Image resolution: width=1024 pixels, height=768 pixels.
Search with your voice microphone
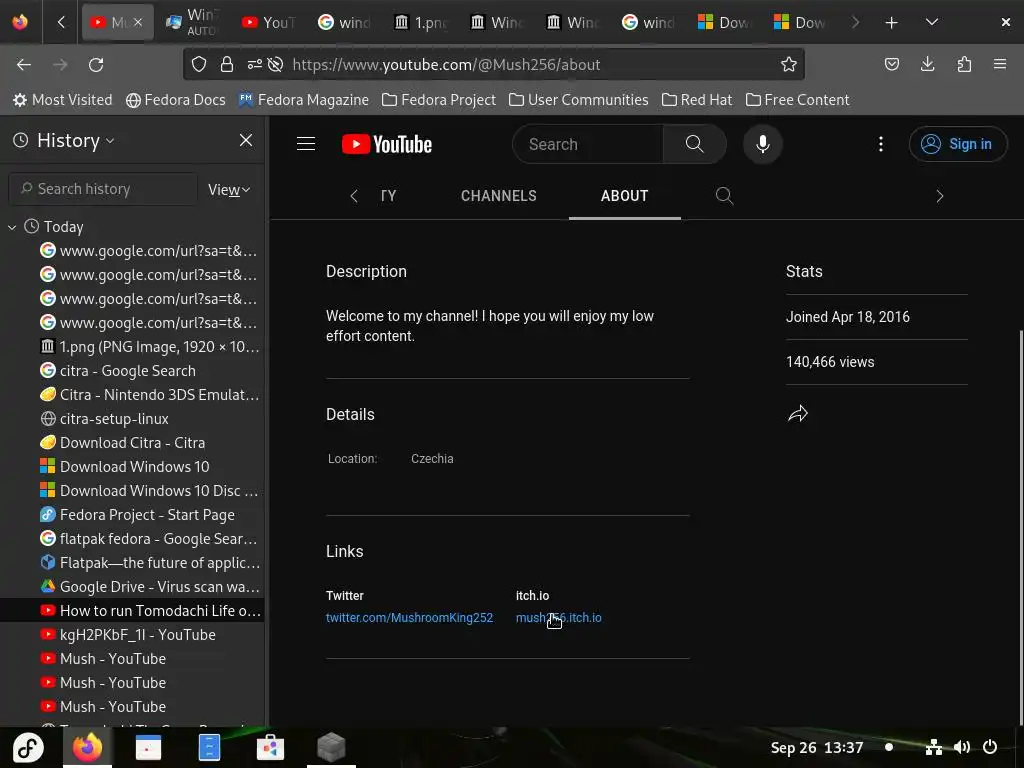point(762,144)
